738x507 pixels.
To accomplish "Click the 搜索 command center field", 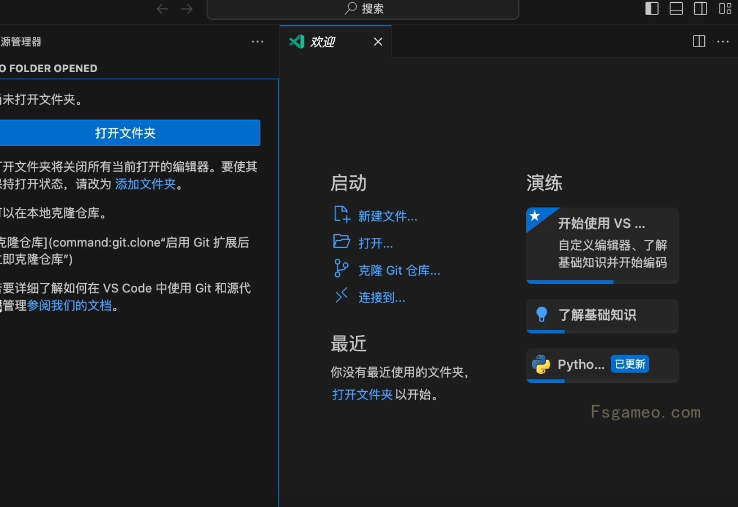I will point(363,8).
